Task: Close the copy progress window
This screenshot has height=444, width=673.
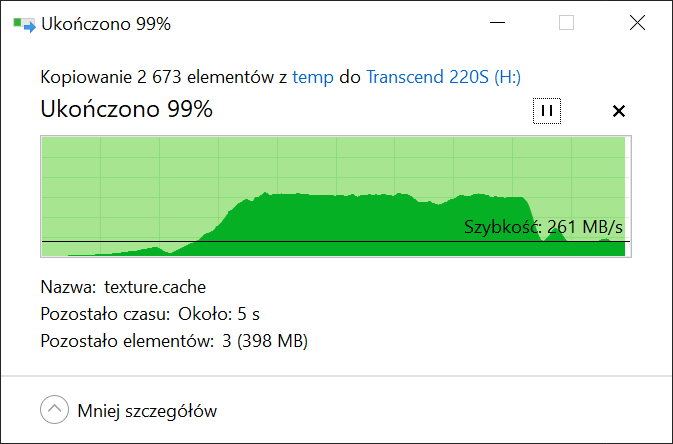Action: tap(637, 23)
